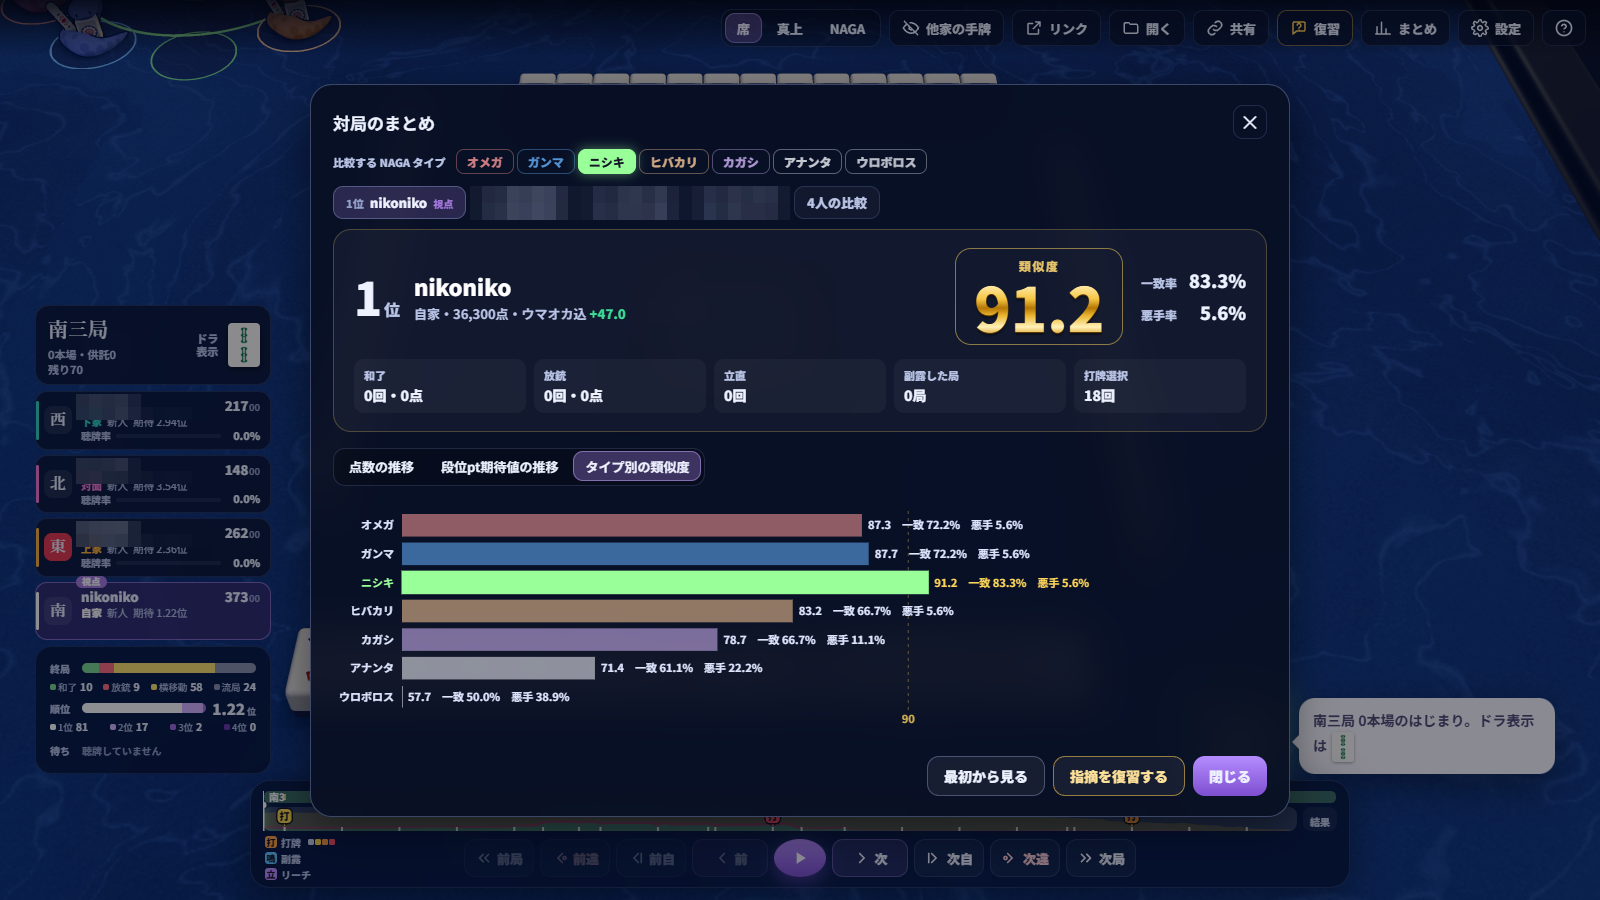Click the オメガ similarity bar in chart

[632, 525]
